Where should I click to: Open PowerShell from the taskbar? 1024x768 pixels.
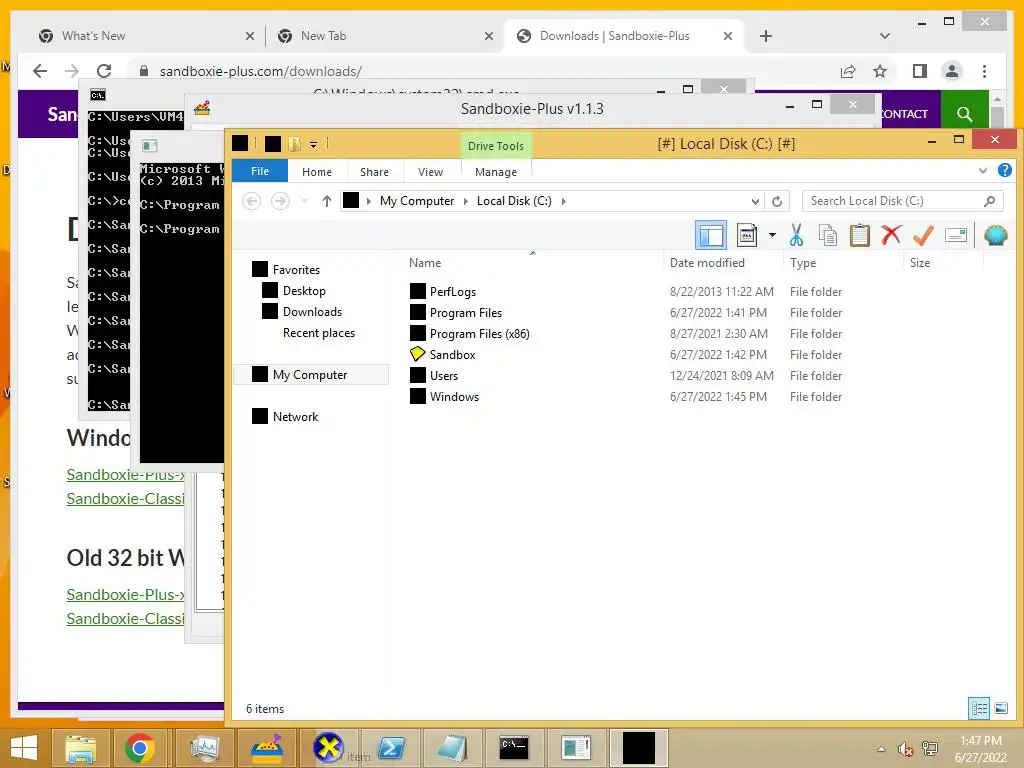(x=391, y=748)
